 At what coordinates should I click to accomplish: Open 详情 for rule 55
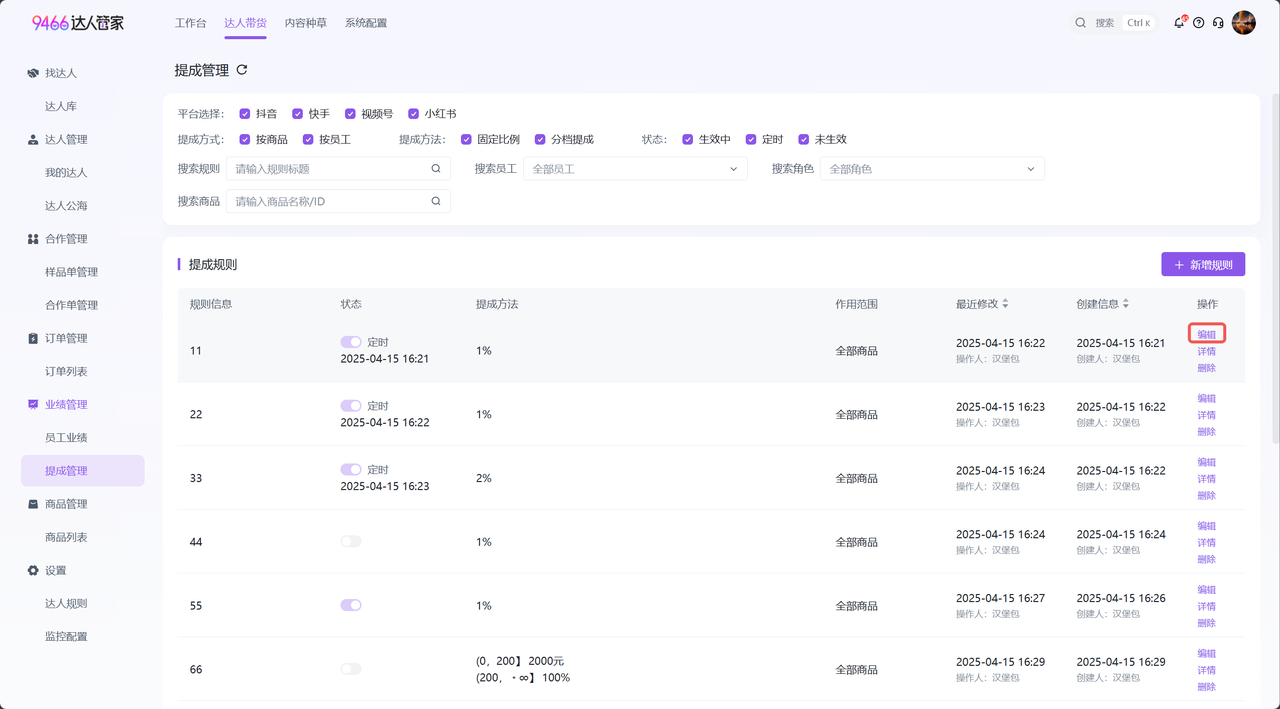point(1207,606)
